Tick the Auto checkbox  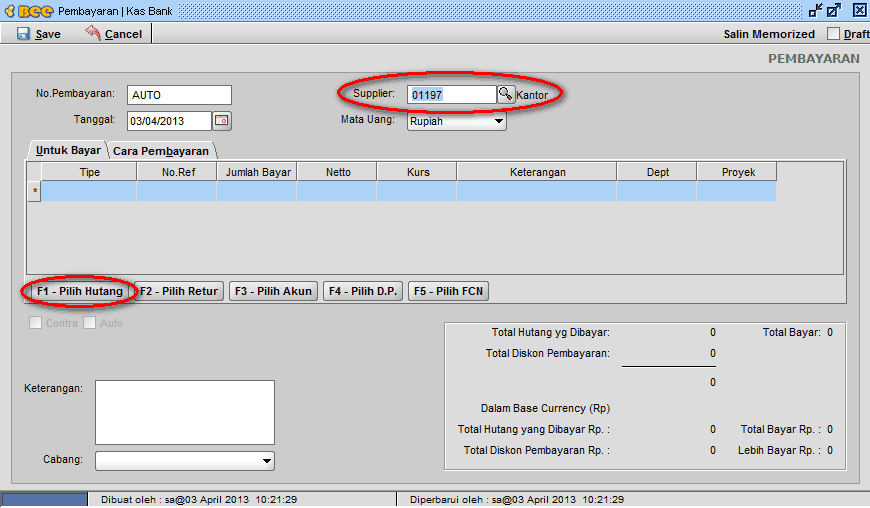pos(90,323)
